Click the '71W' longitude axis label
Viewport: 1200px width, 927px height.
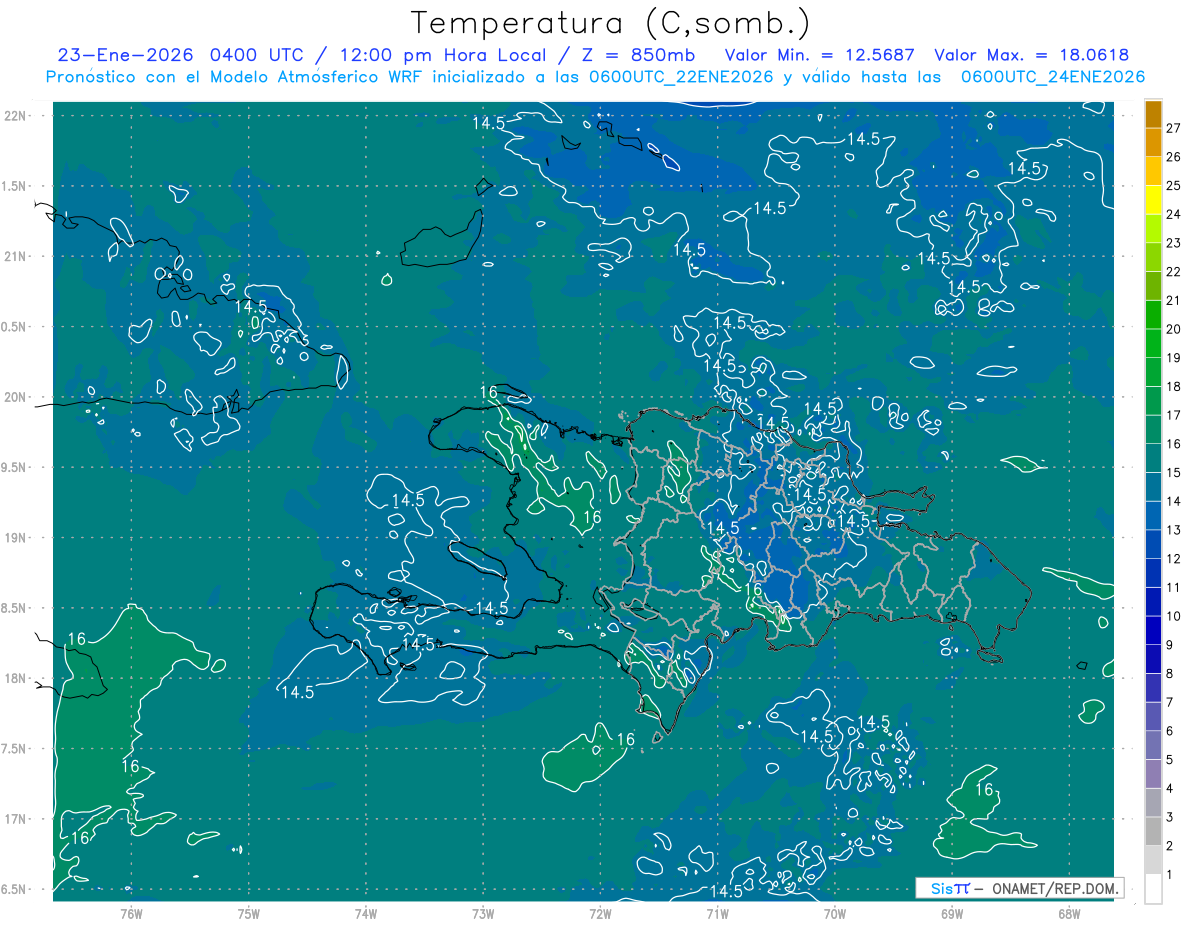point(717,913)
